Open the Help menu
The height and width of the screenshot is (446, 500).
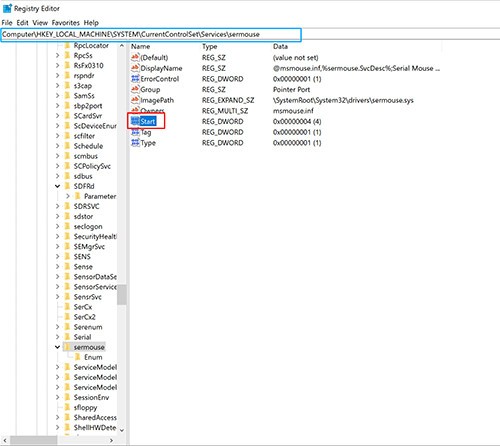click(x=91, y=23)
